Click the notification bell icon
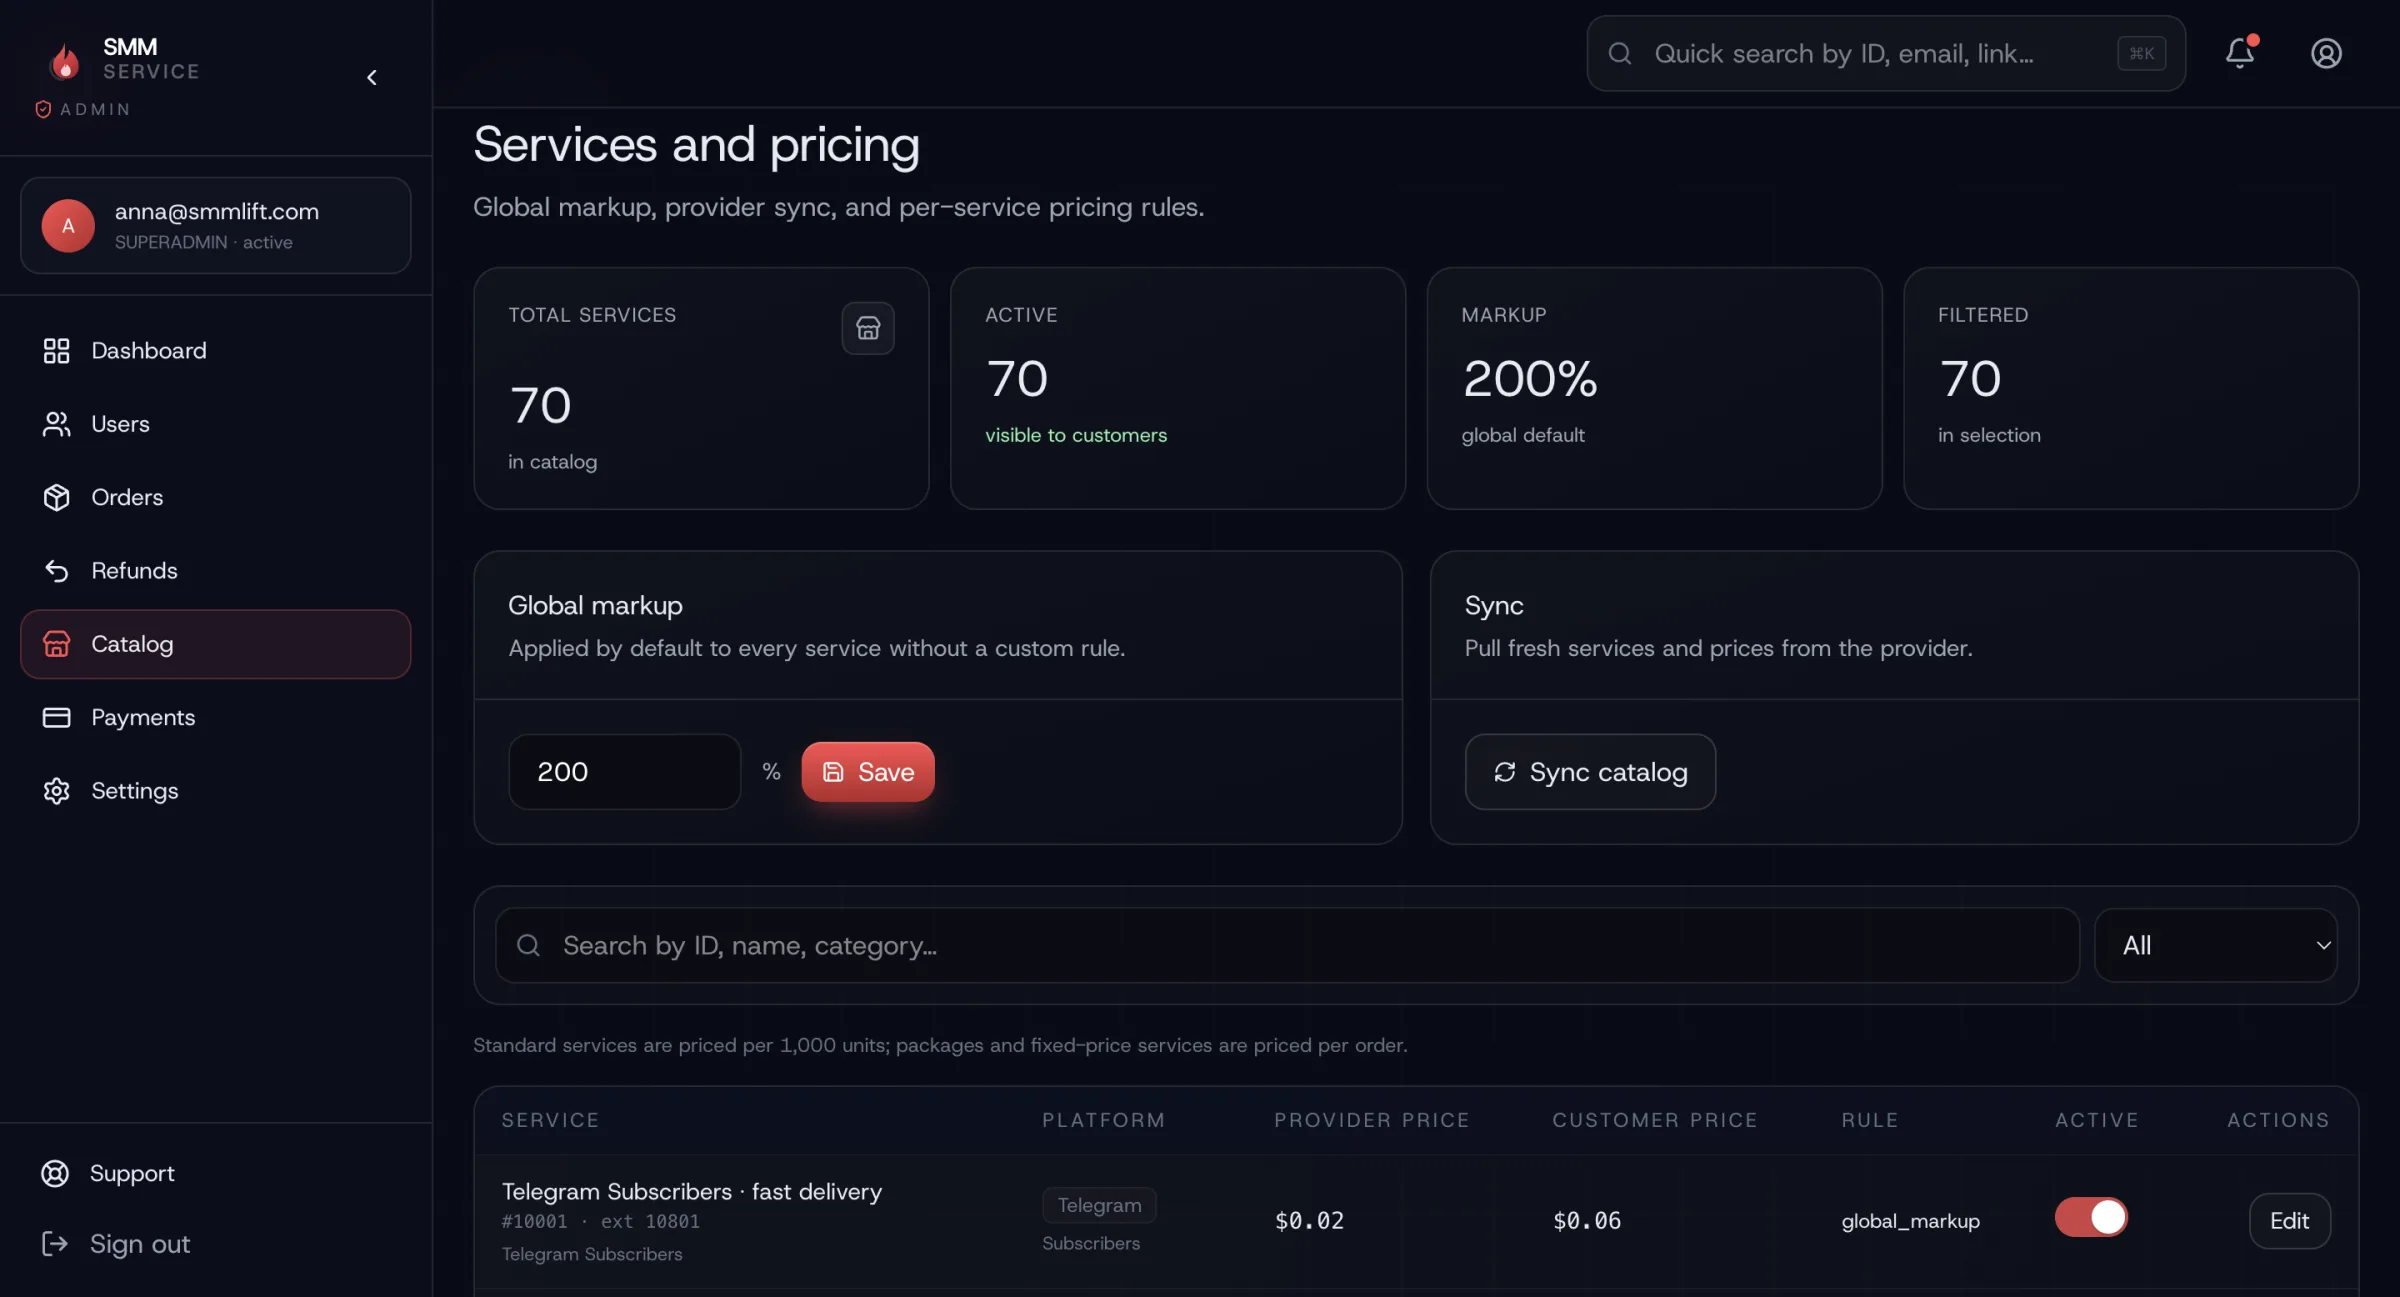Viewport: 2400px width, 1297px height. coord(2239,53)
